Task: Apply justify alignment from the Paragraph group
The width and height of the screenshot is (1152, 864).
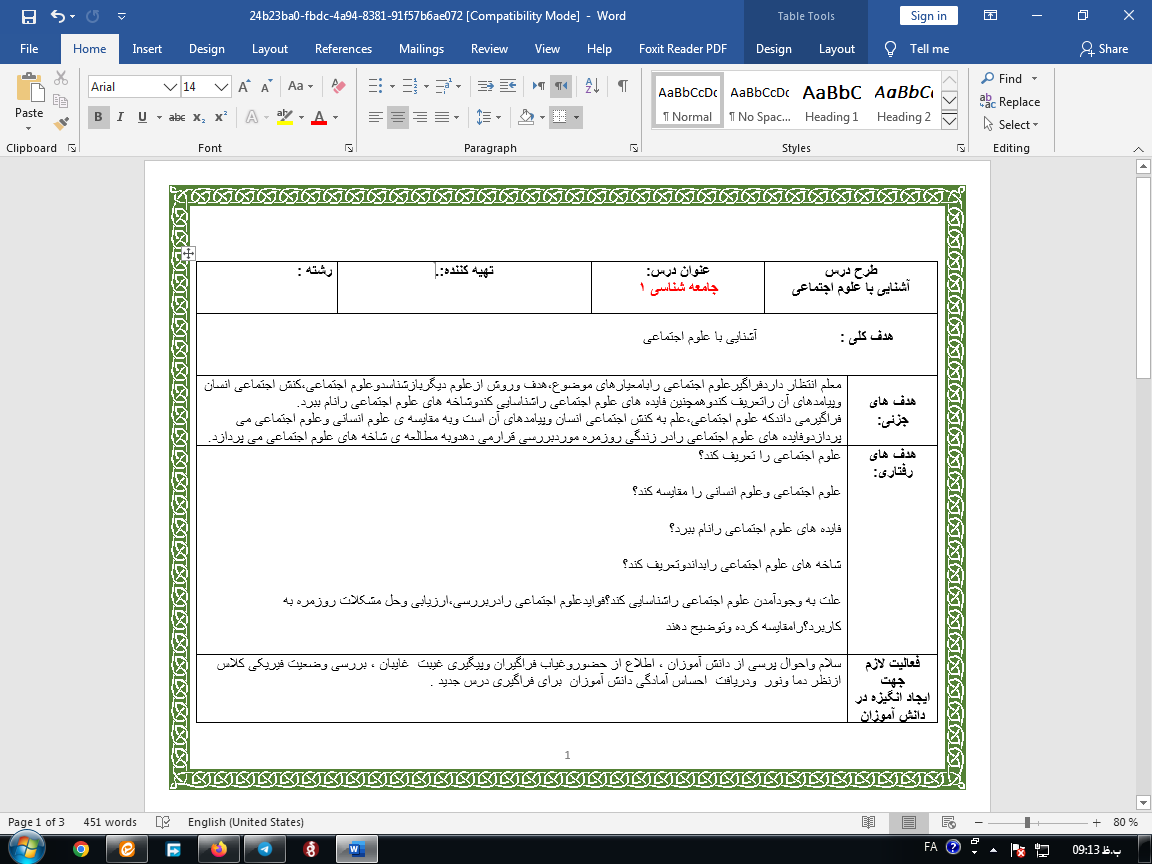Action: 440,118
